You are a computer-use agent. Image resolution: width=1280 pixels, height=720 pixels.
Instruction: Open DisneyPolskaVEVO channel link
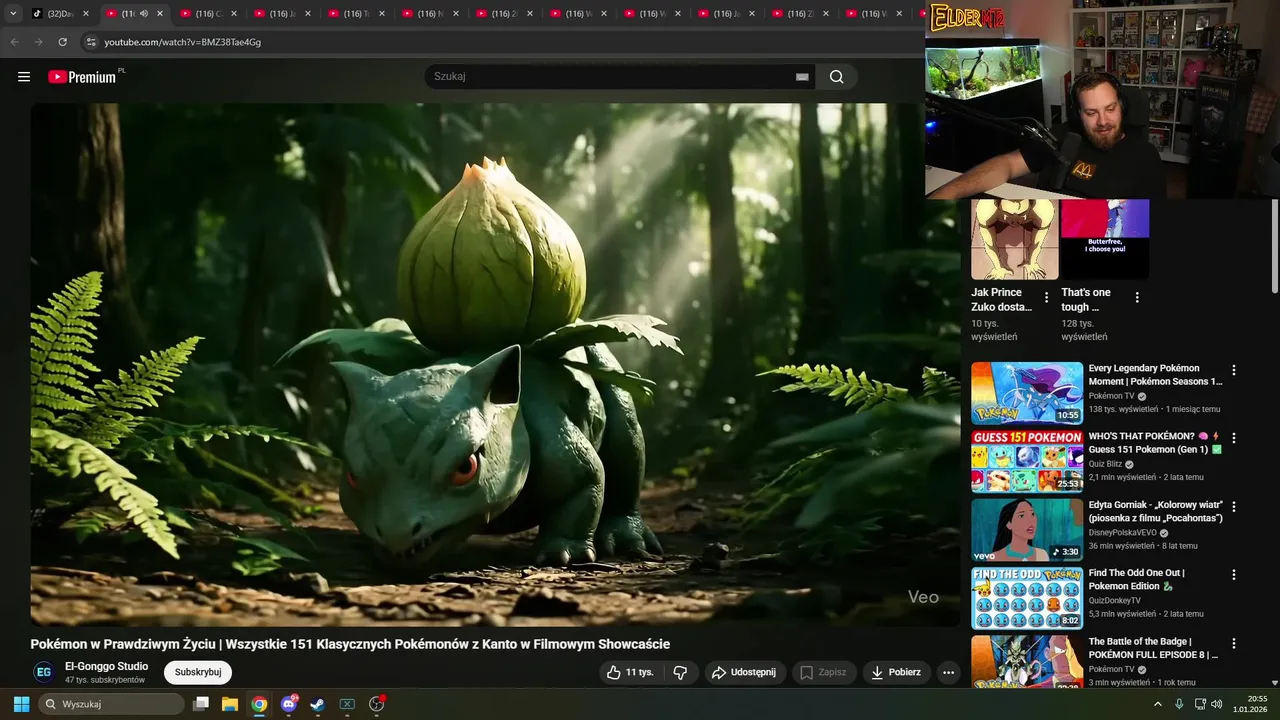(1123, 533)
